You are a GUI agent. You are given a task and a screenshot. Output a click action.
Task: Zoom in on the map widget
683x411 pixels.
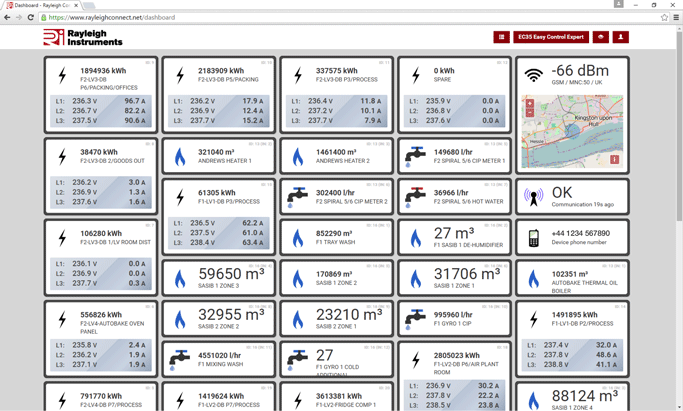[530, 104]
